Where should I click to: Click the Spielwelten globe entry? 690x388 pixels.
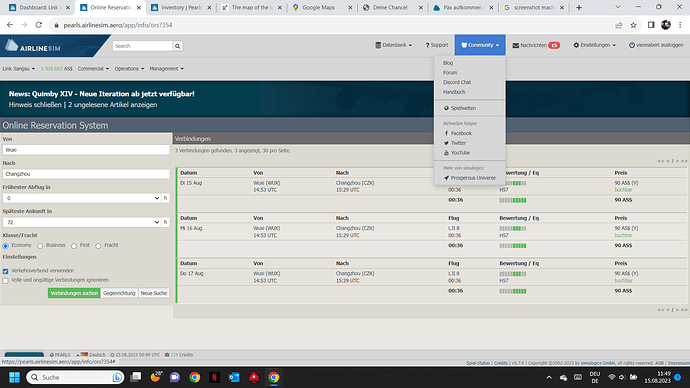point(460,108)
